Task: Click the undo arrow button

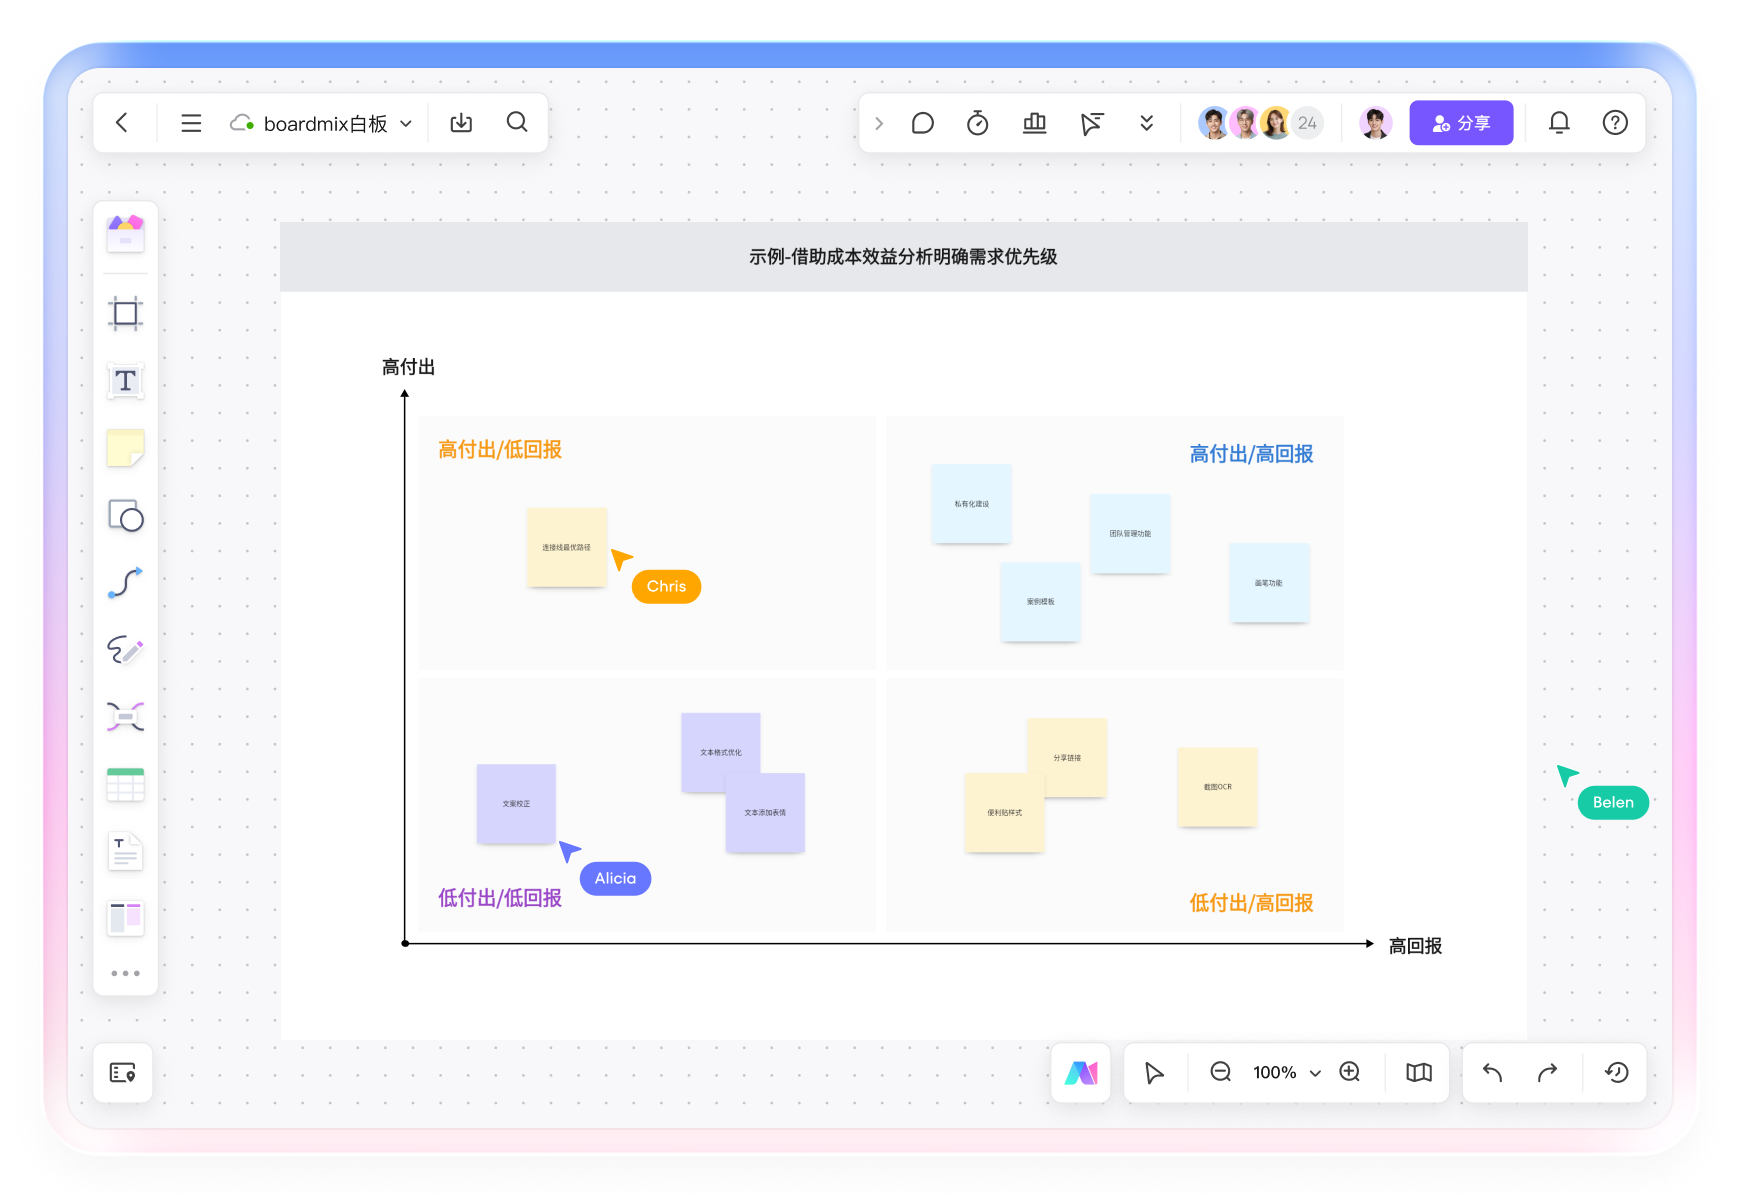Action: (x=1492, y=1072)
